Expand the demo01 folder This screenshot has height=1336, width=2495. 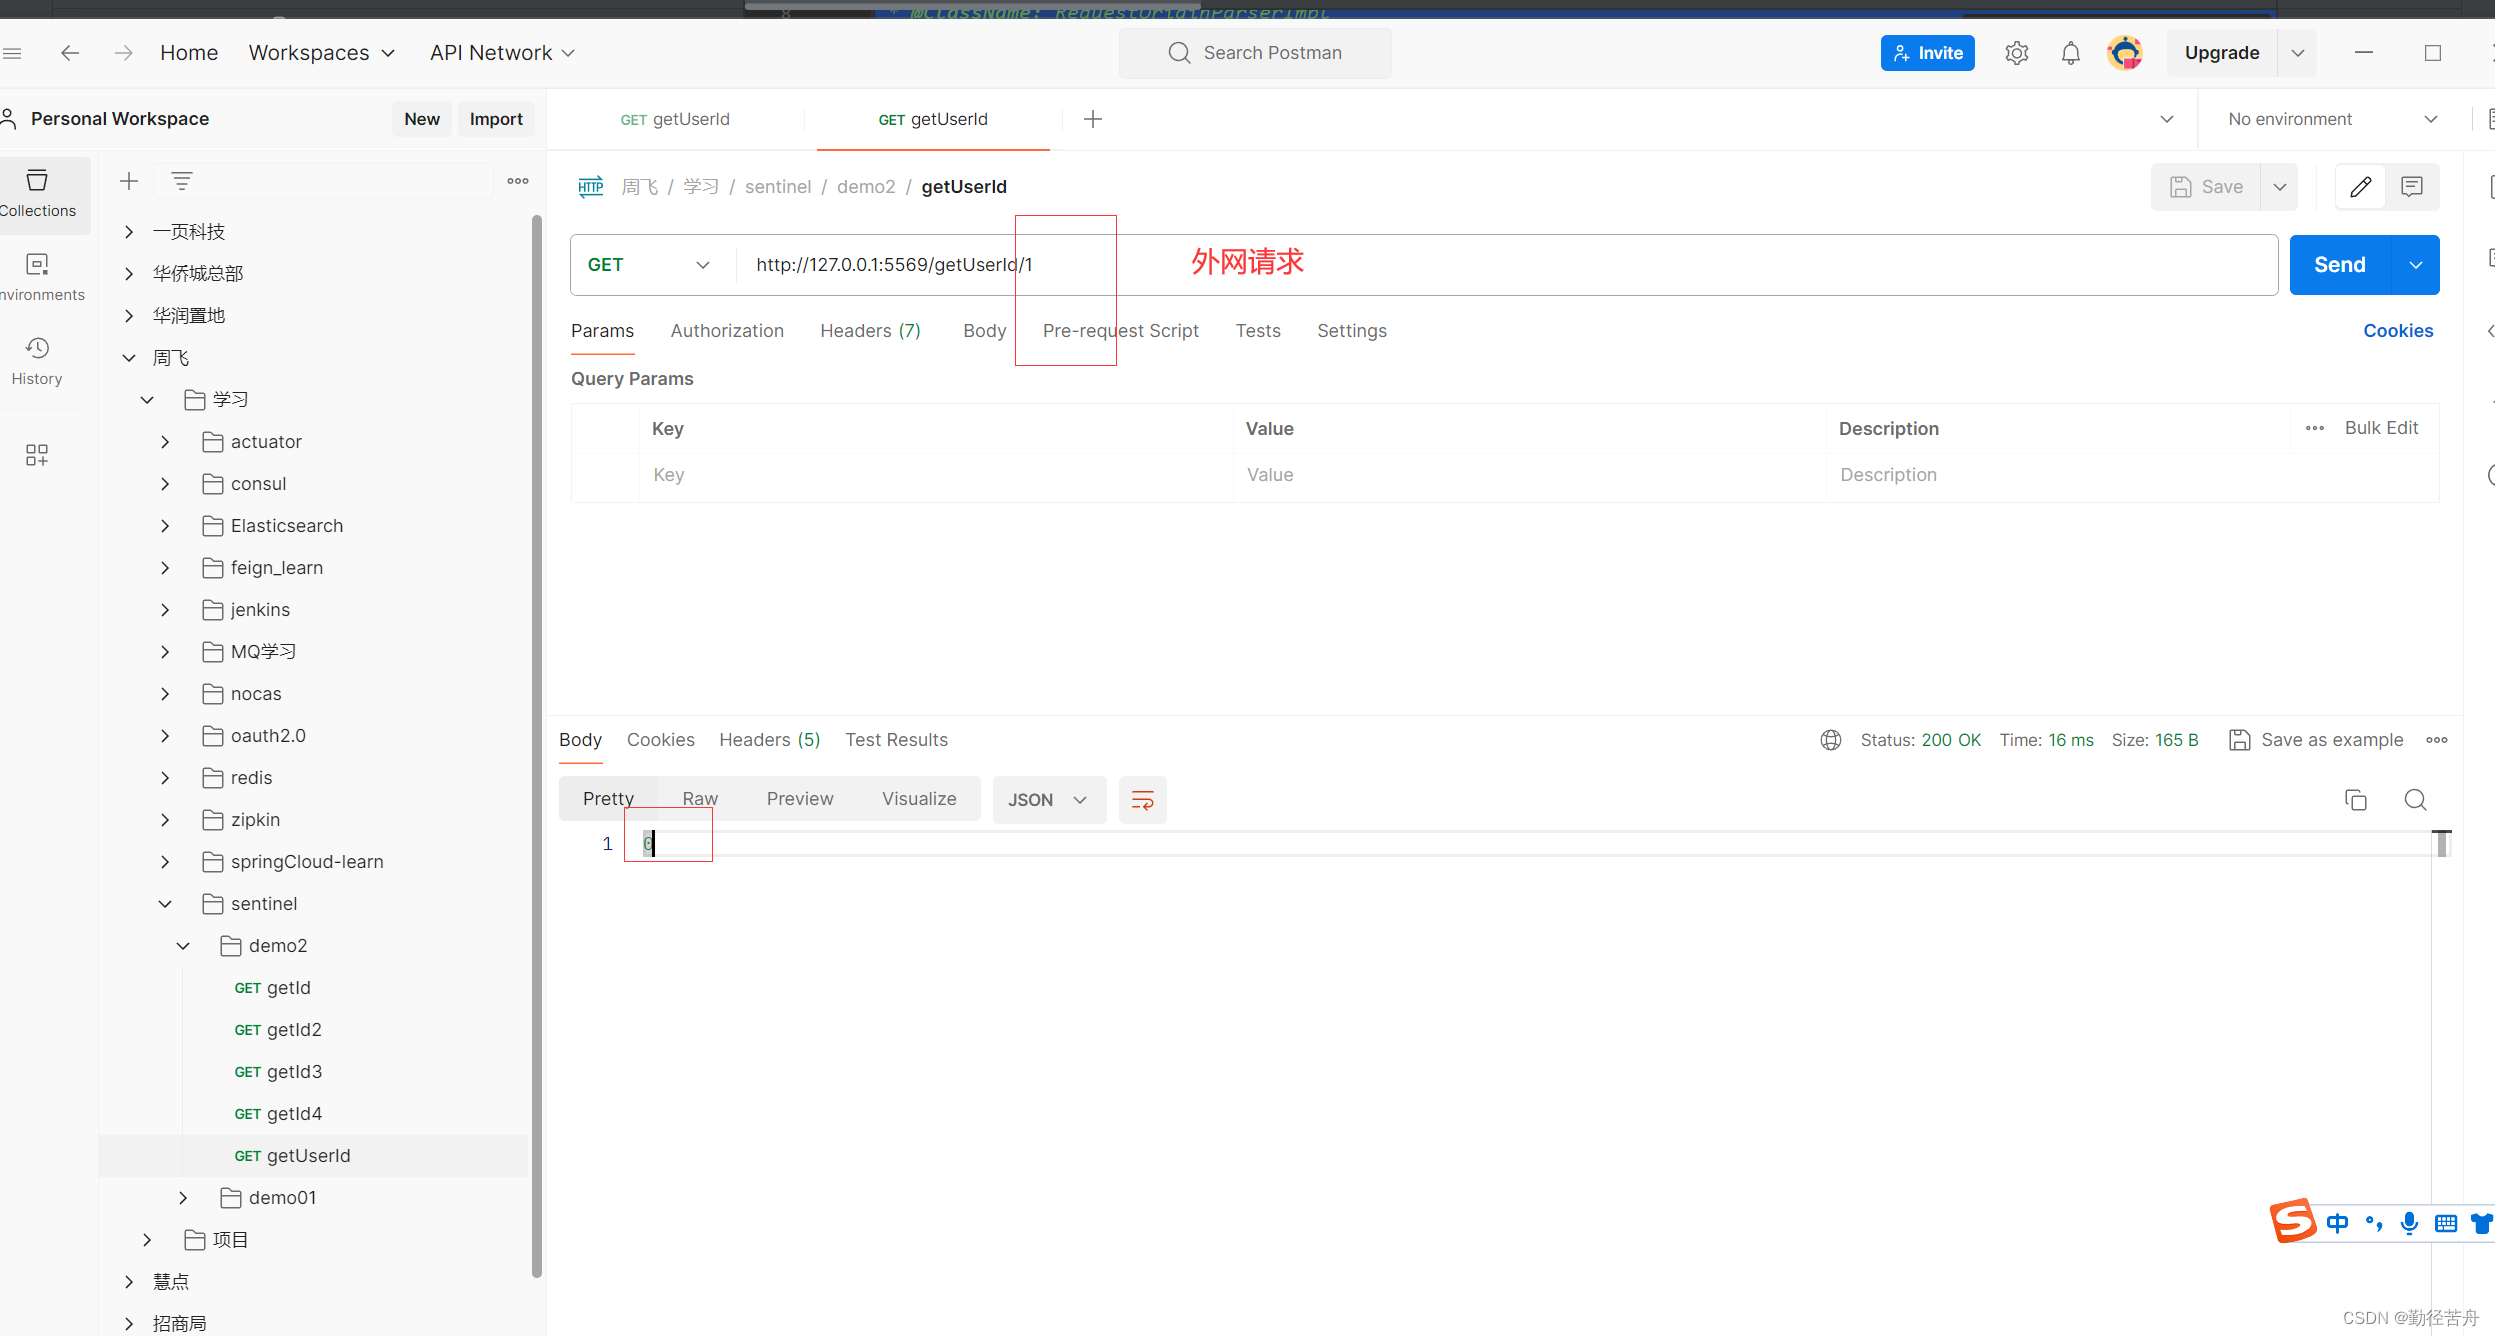183,1198
